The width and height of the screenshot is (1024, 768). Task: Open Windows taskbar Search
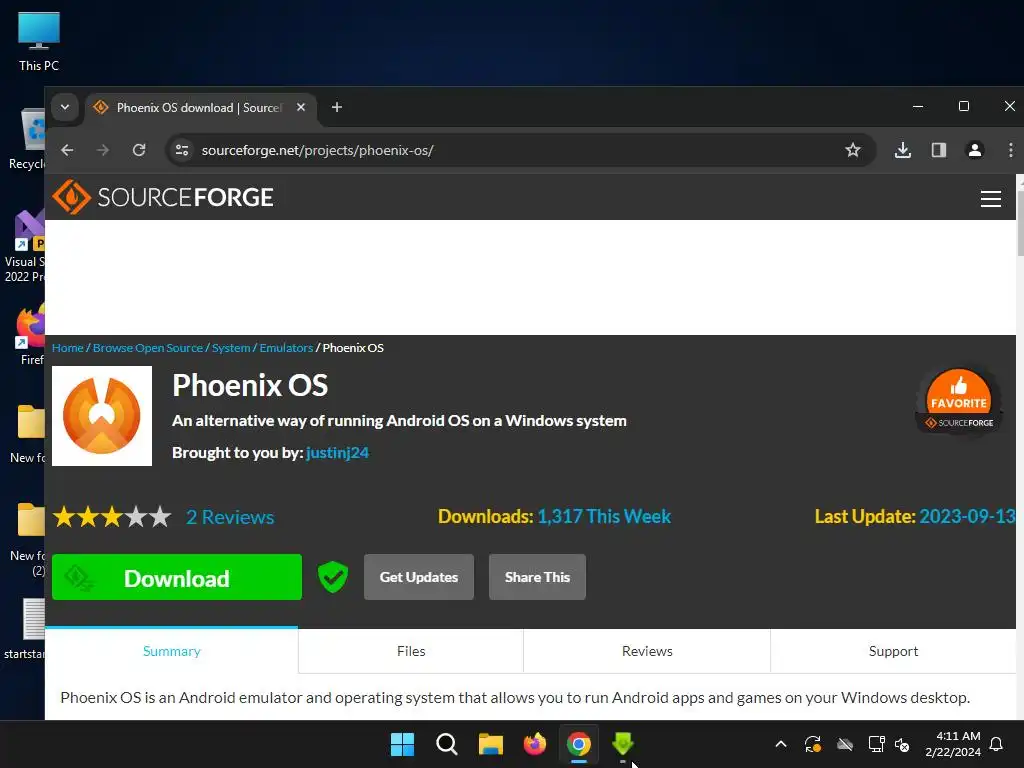[x=447, y=744]
